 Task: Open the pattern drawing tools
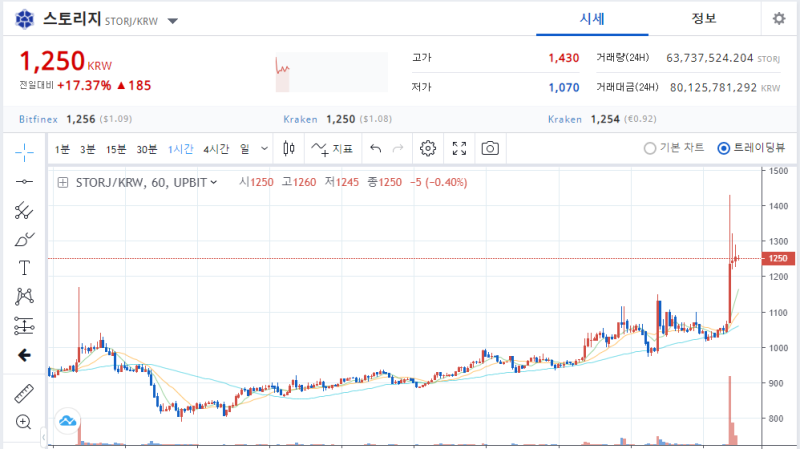click(x=24, y=296)
